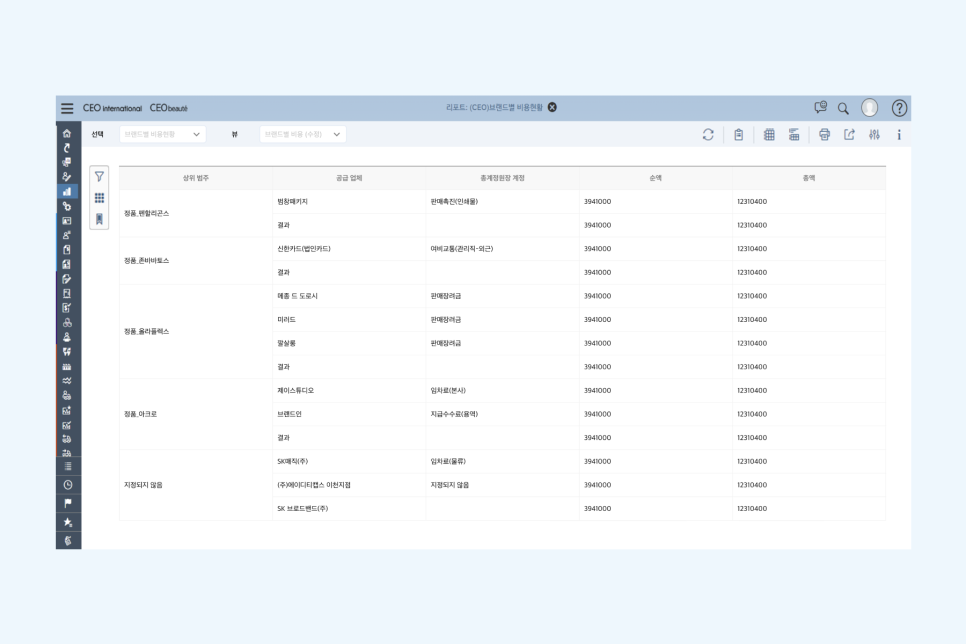Open the sliders settings icon

click(x=874, y=134)
